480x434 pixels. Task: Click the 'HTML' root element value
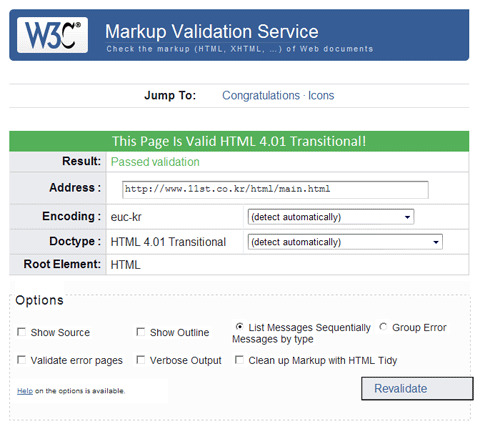tap(125, 265)
